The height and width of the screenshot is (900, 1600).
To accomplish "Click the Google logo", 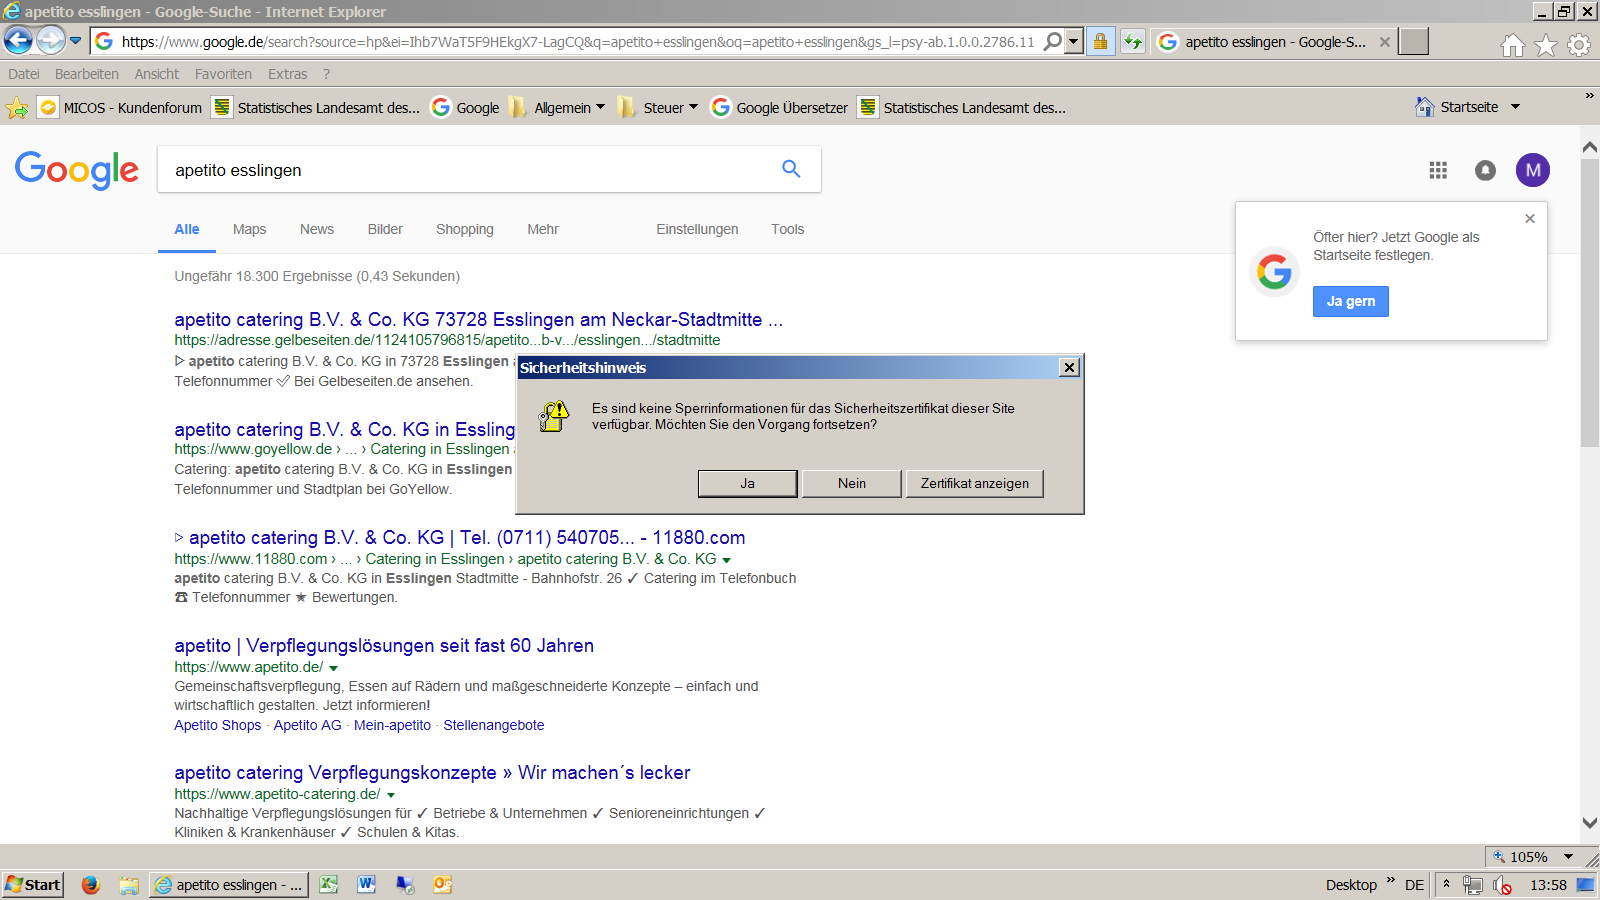I will [77, 170].
